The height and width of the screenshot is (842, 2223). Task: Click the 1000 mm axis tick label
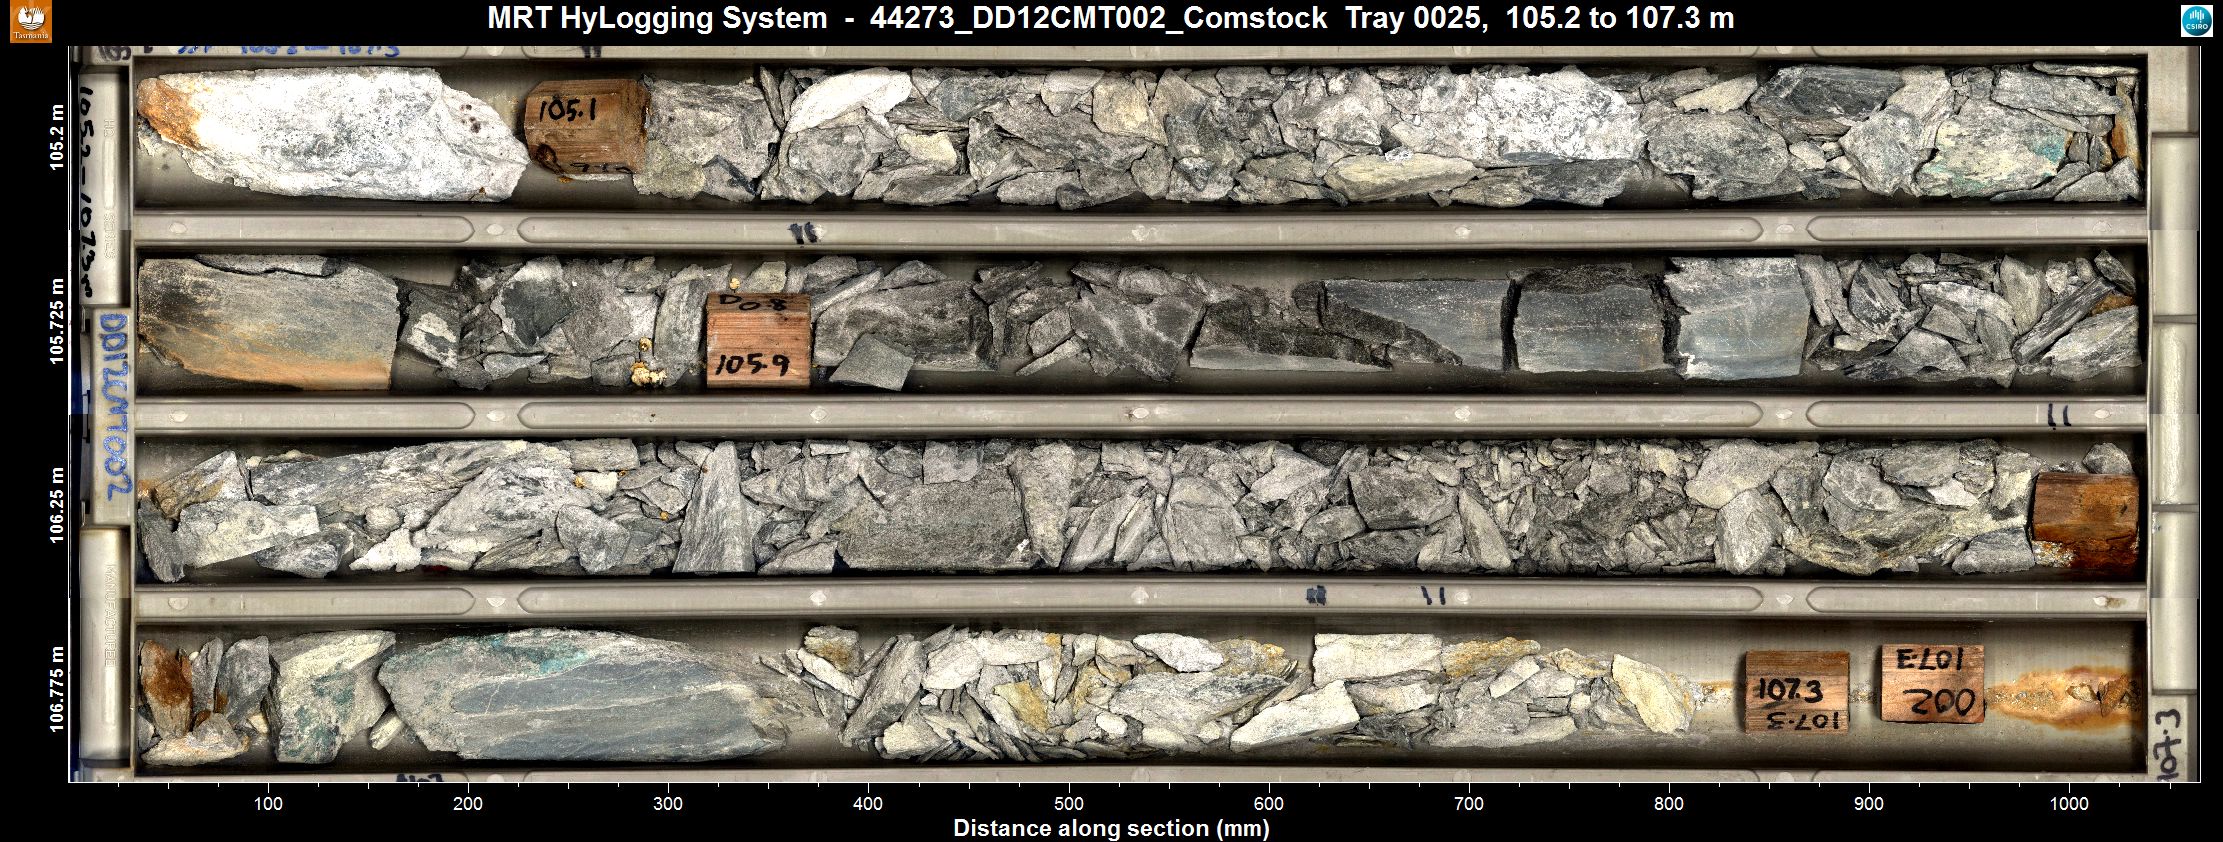[x=2069, y=804]
